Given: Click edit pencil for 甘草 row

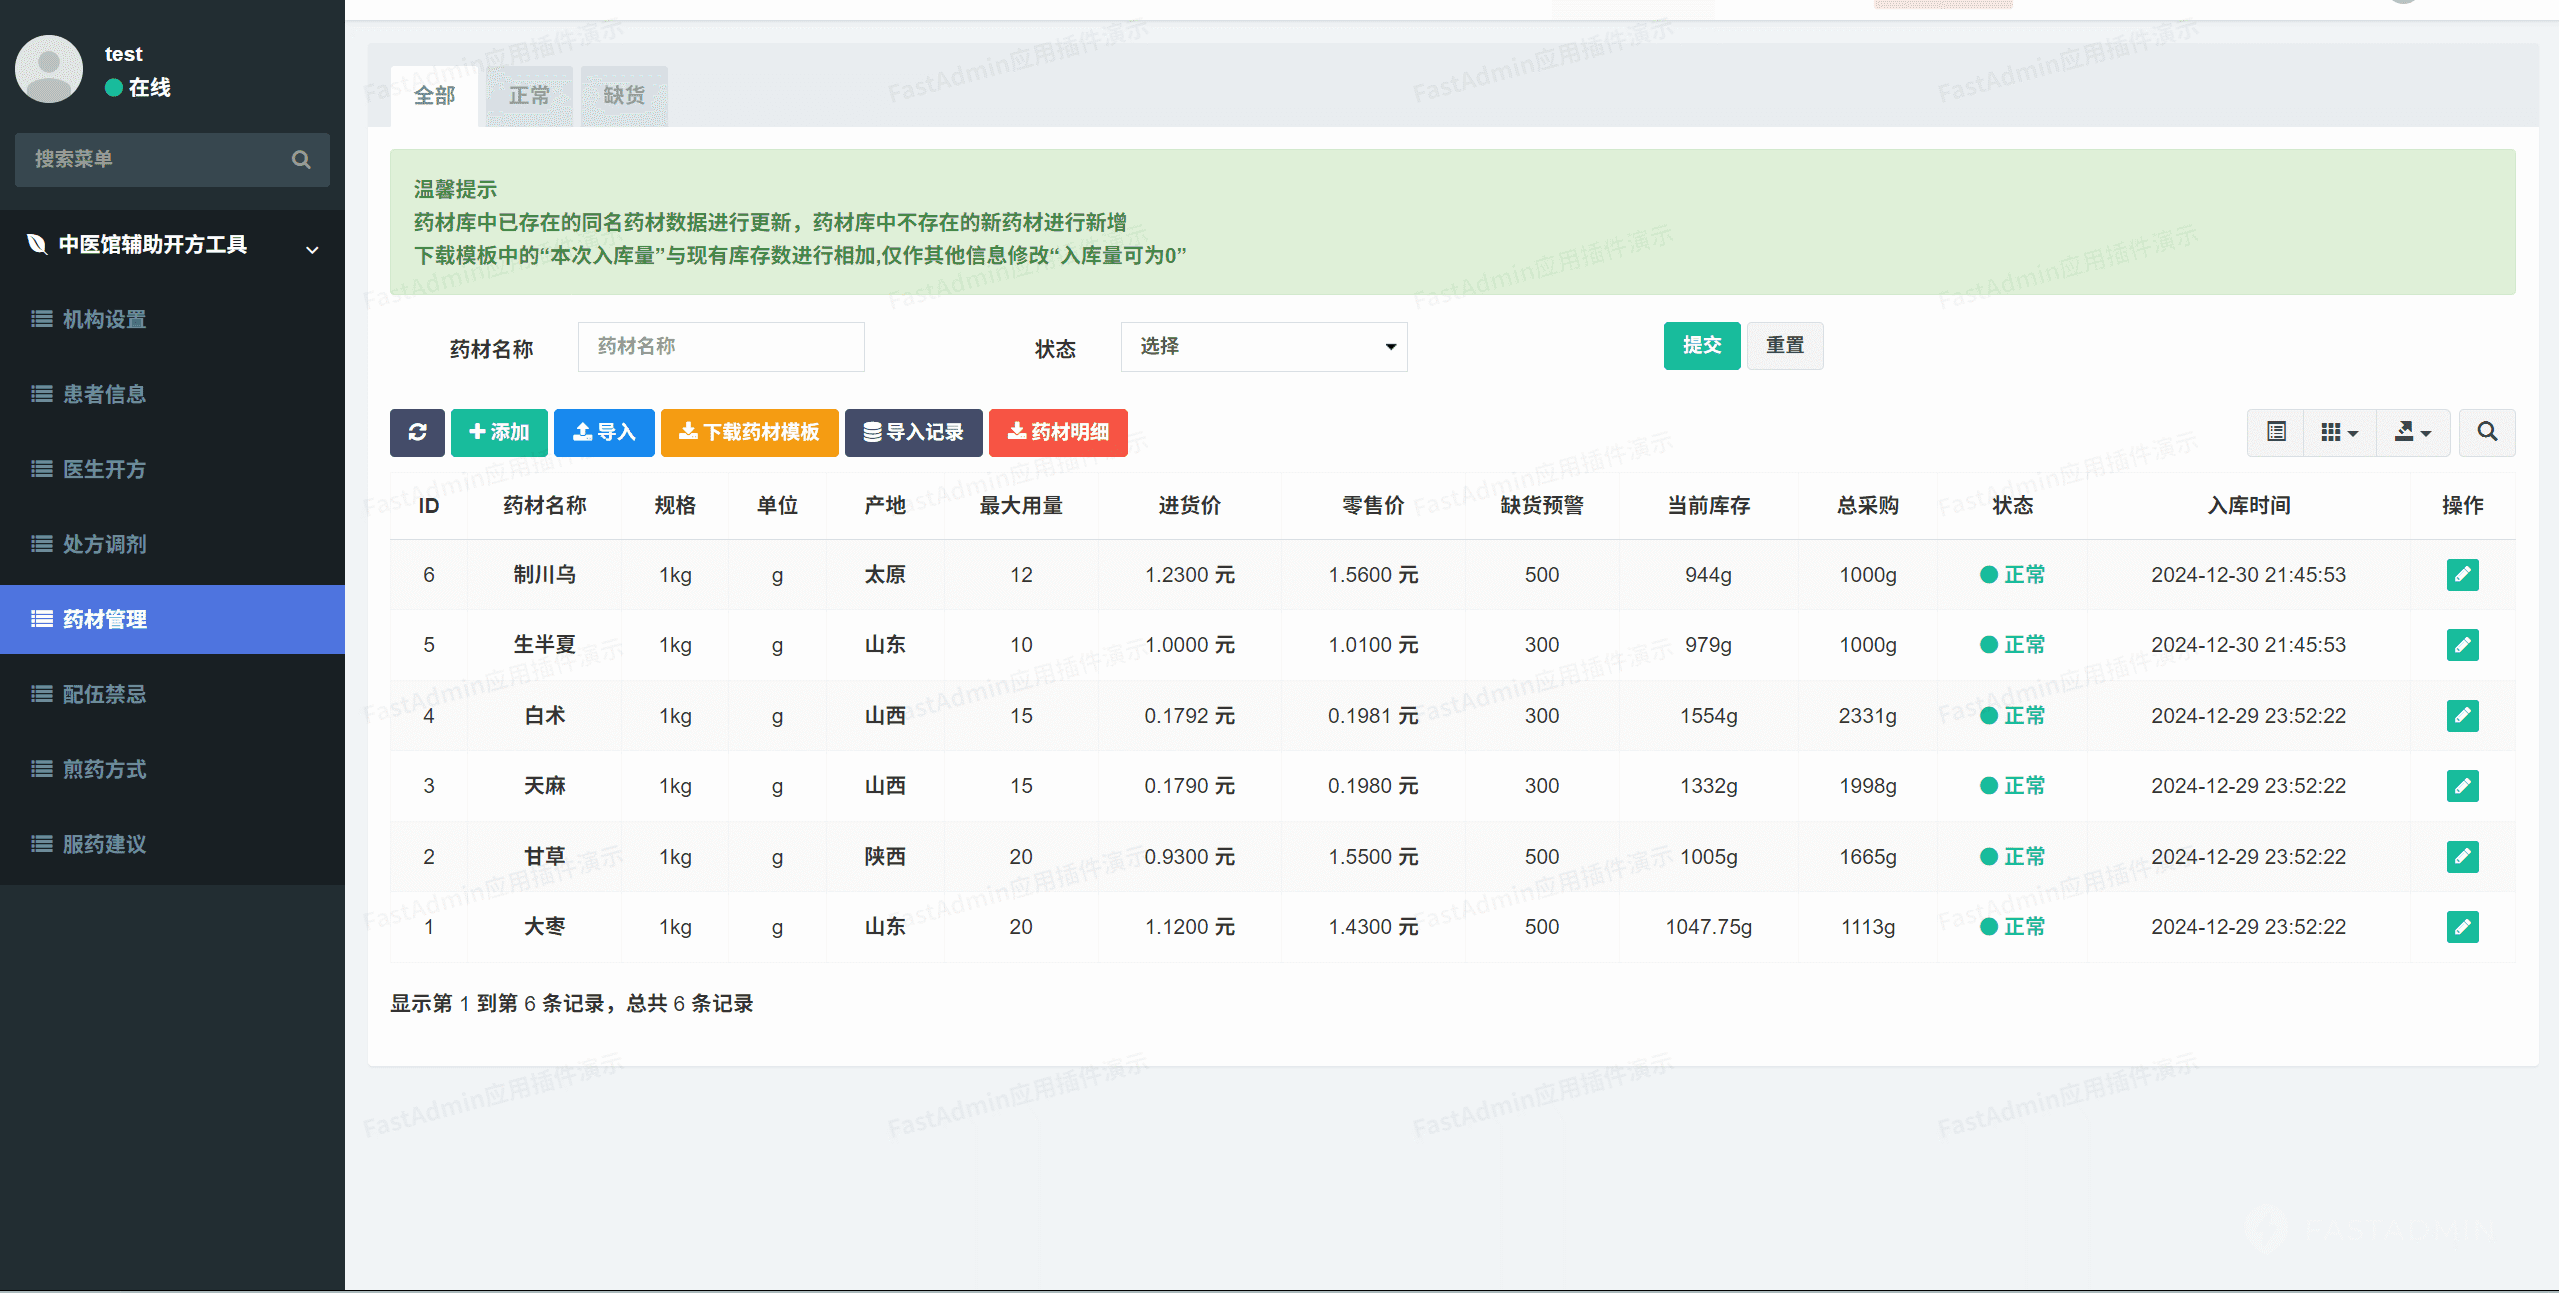Looking at the screenshot, I should click(2461, 857).
